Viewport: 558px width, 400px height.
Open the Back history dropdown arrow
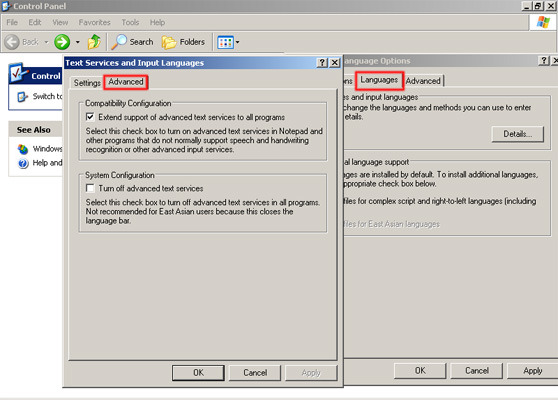(46, 42)
